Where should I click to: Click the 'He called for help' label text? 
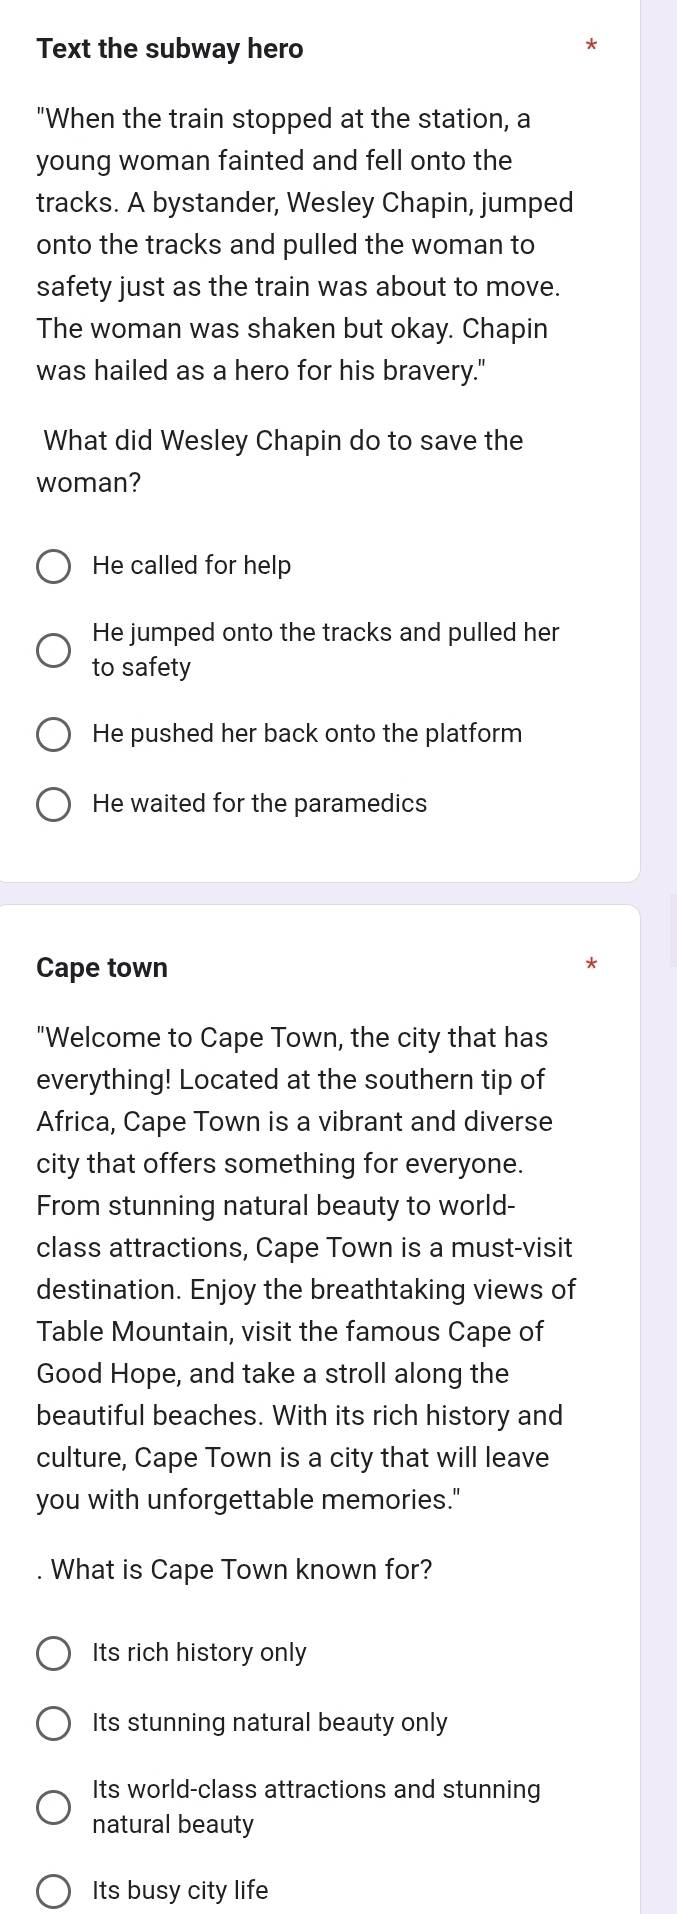192,566
